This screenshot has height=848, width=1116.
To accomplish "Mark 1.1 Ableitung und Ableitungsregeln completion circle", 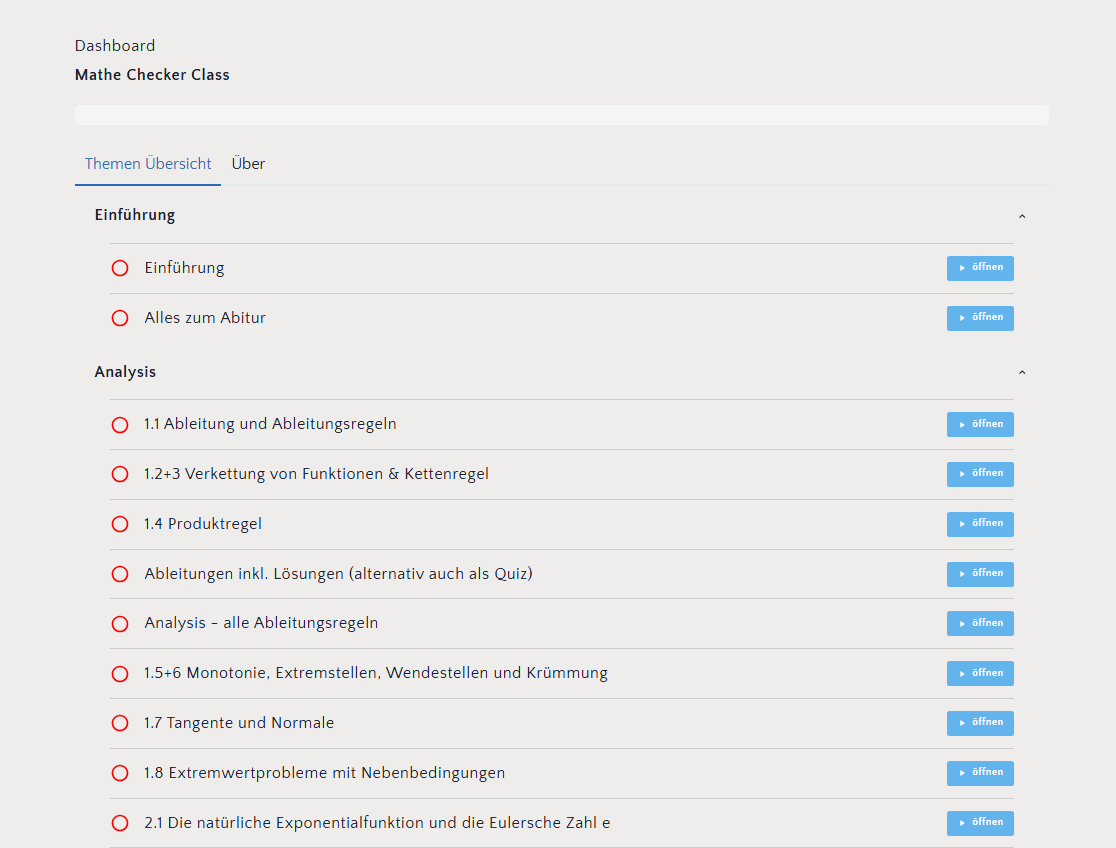I will coord(120,425).
